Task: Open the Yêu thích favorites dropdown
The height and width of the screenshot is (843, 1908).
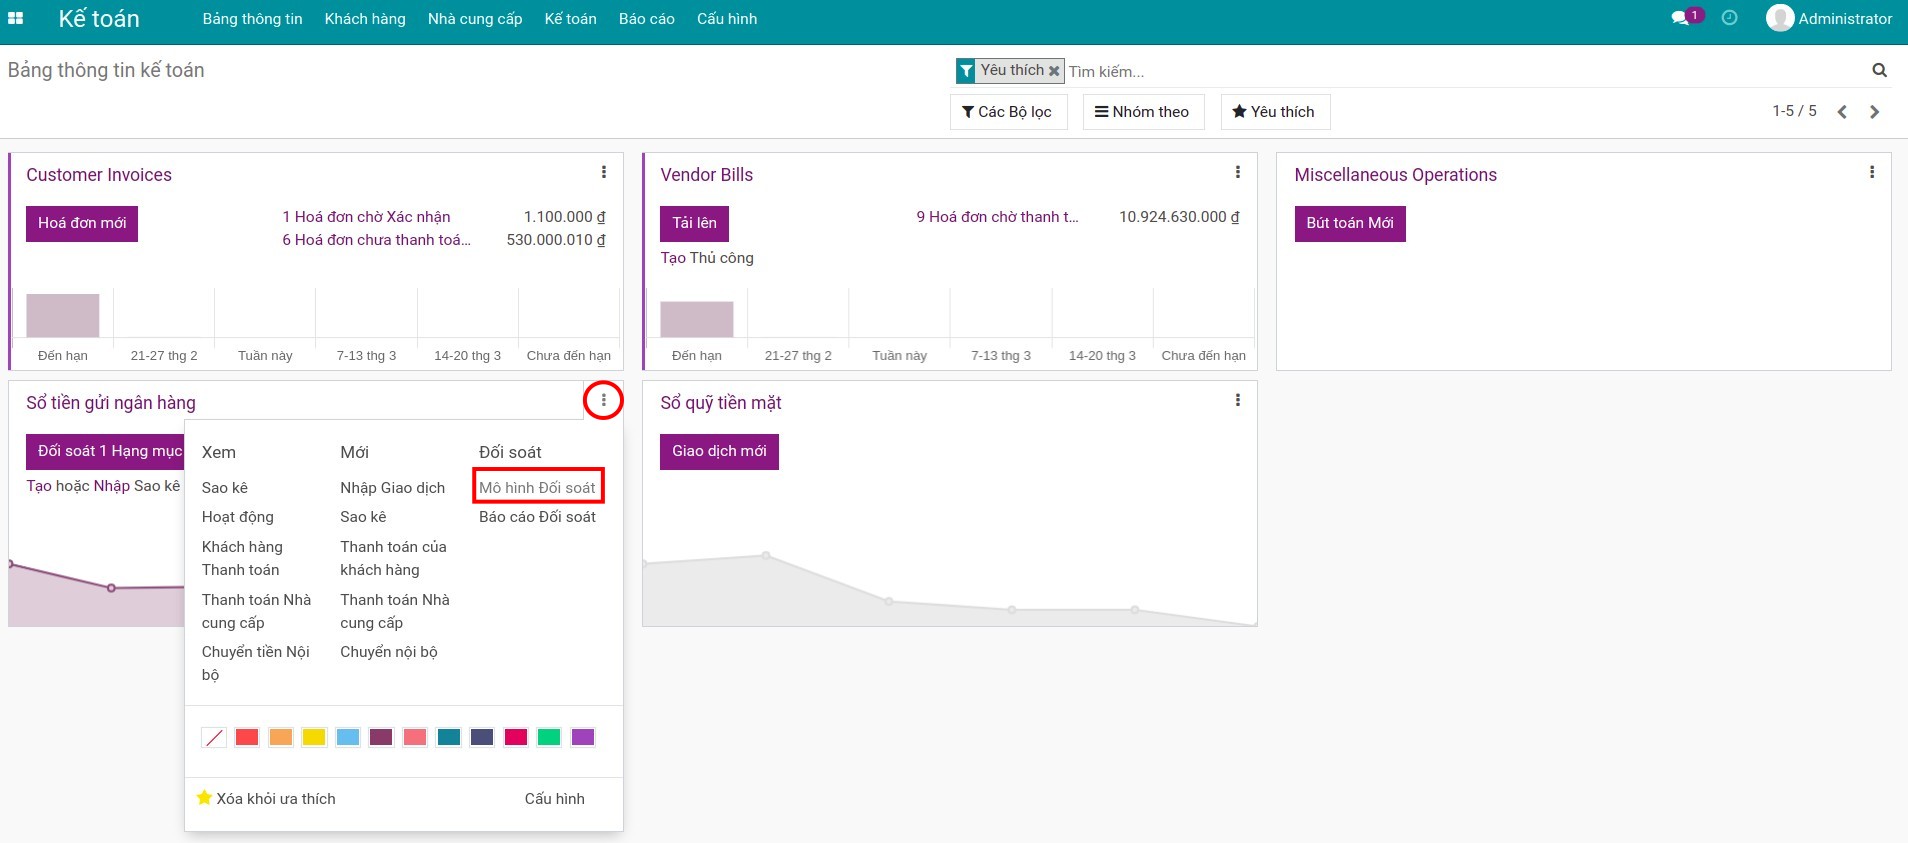Action: (x=1274, y=112)
